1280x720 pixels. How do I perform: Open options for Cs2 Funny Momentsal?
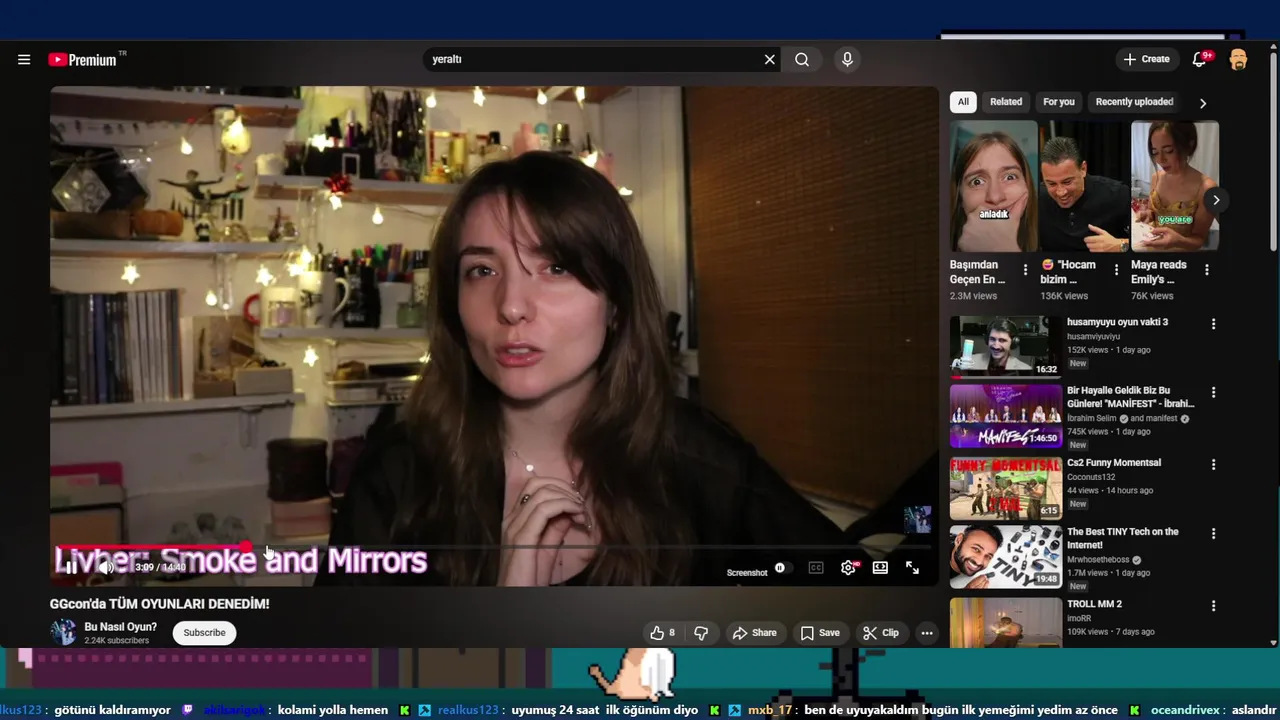pyautogui.click(x=1213, y=465)
